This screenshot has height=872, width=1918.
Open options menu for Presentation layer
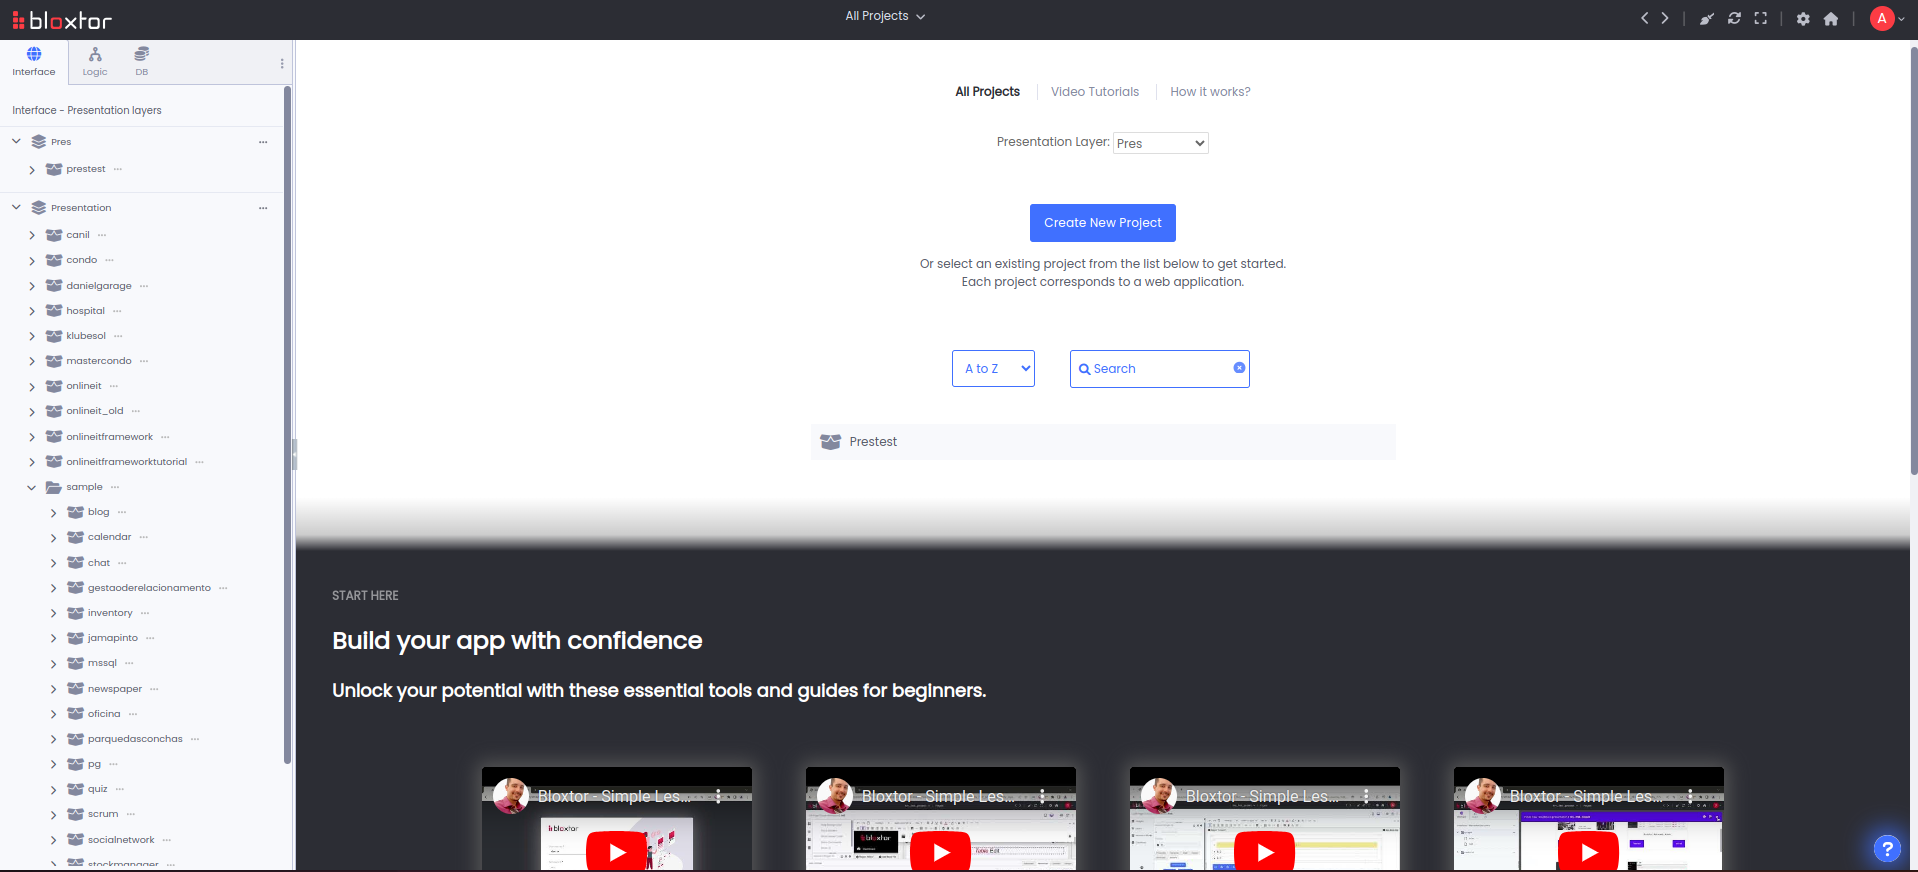point(263,208)
